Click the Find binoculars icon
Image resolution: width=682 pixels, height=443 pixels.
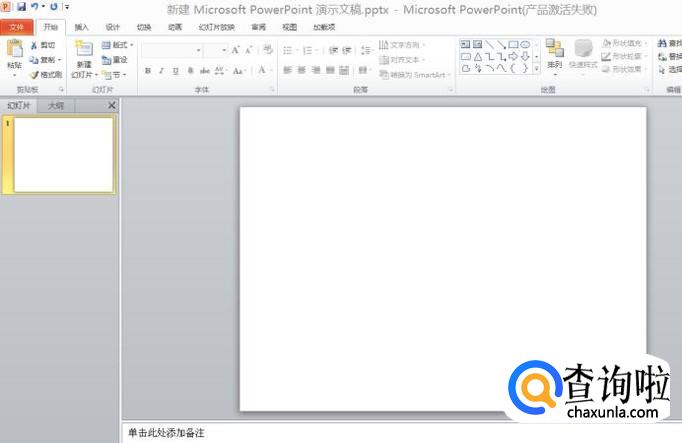point(662,43)
